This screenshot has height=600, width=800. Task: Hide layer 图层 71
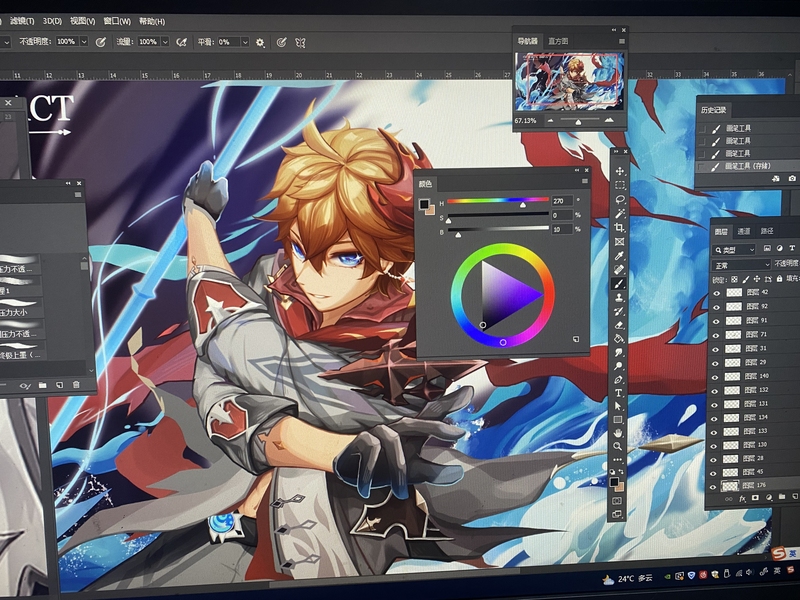(x=716, y=335)
